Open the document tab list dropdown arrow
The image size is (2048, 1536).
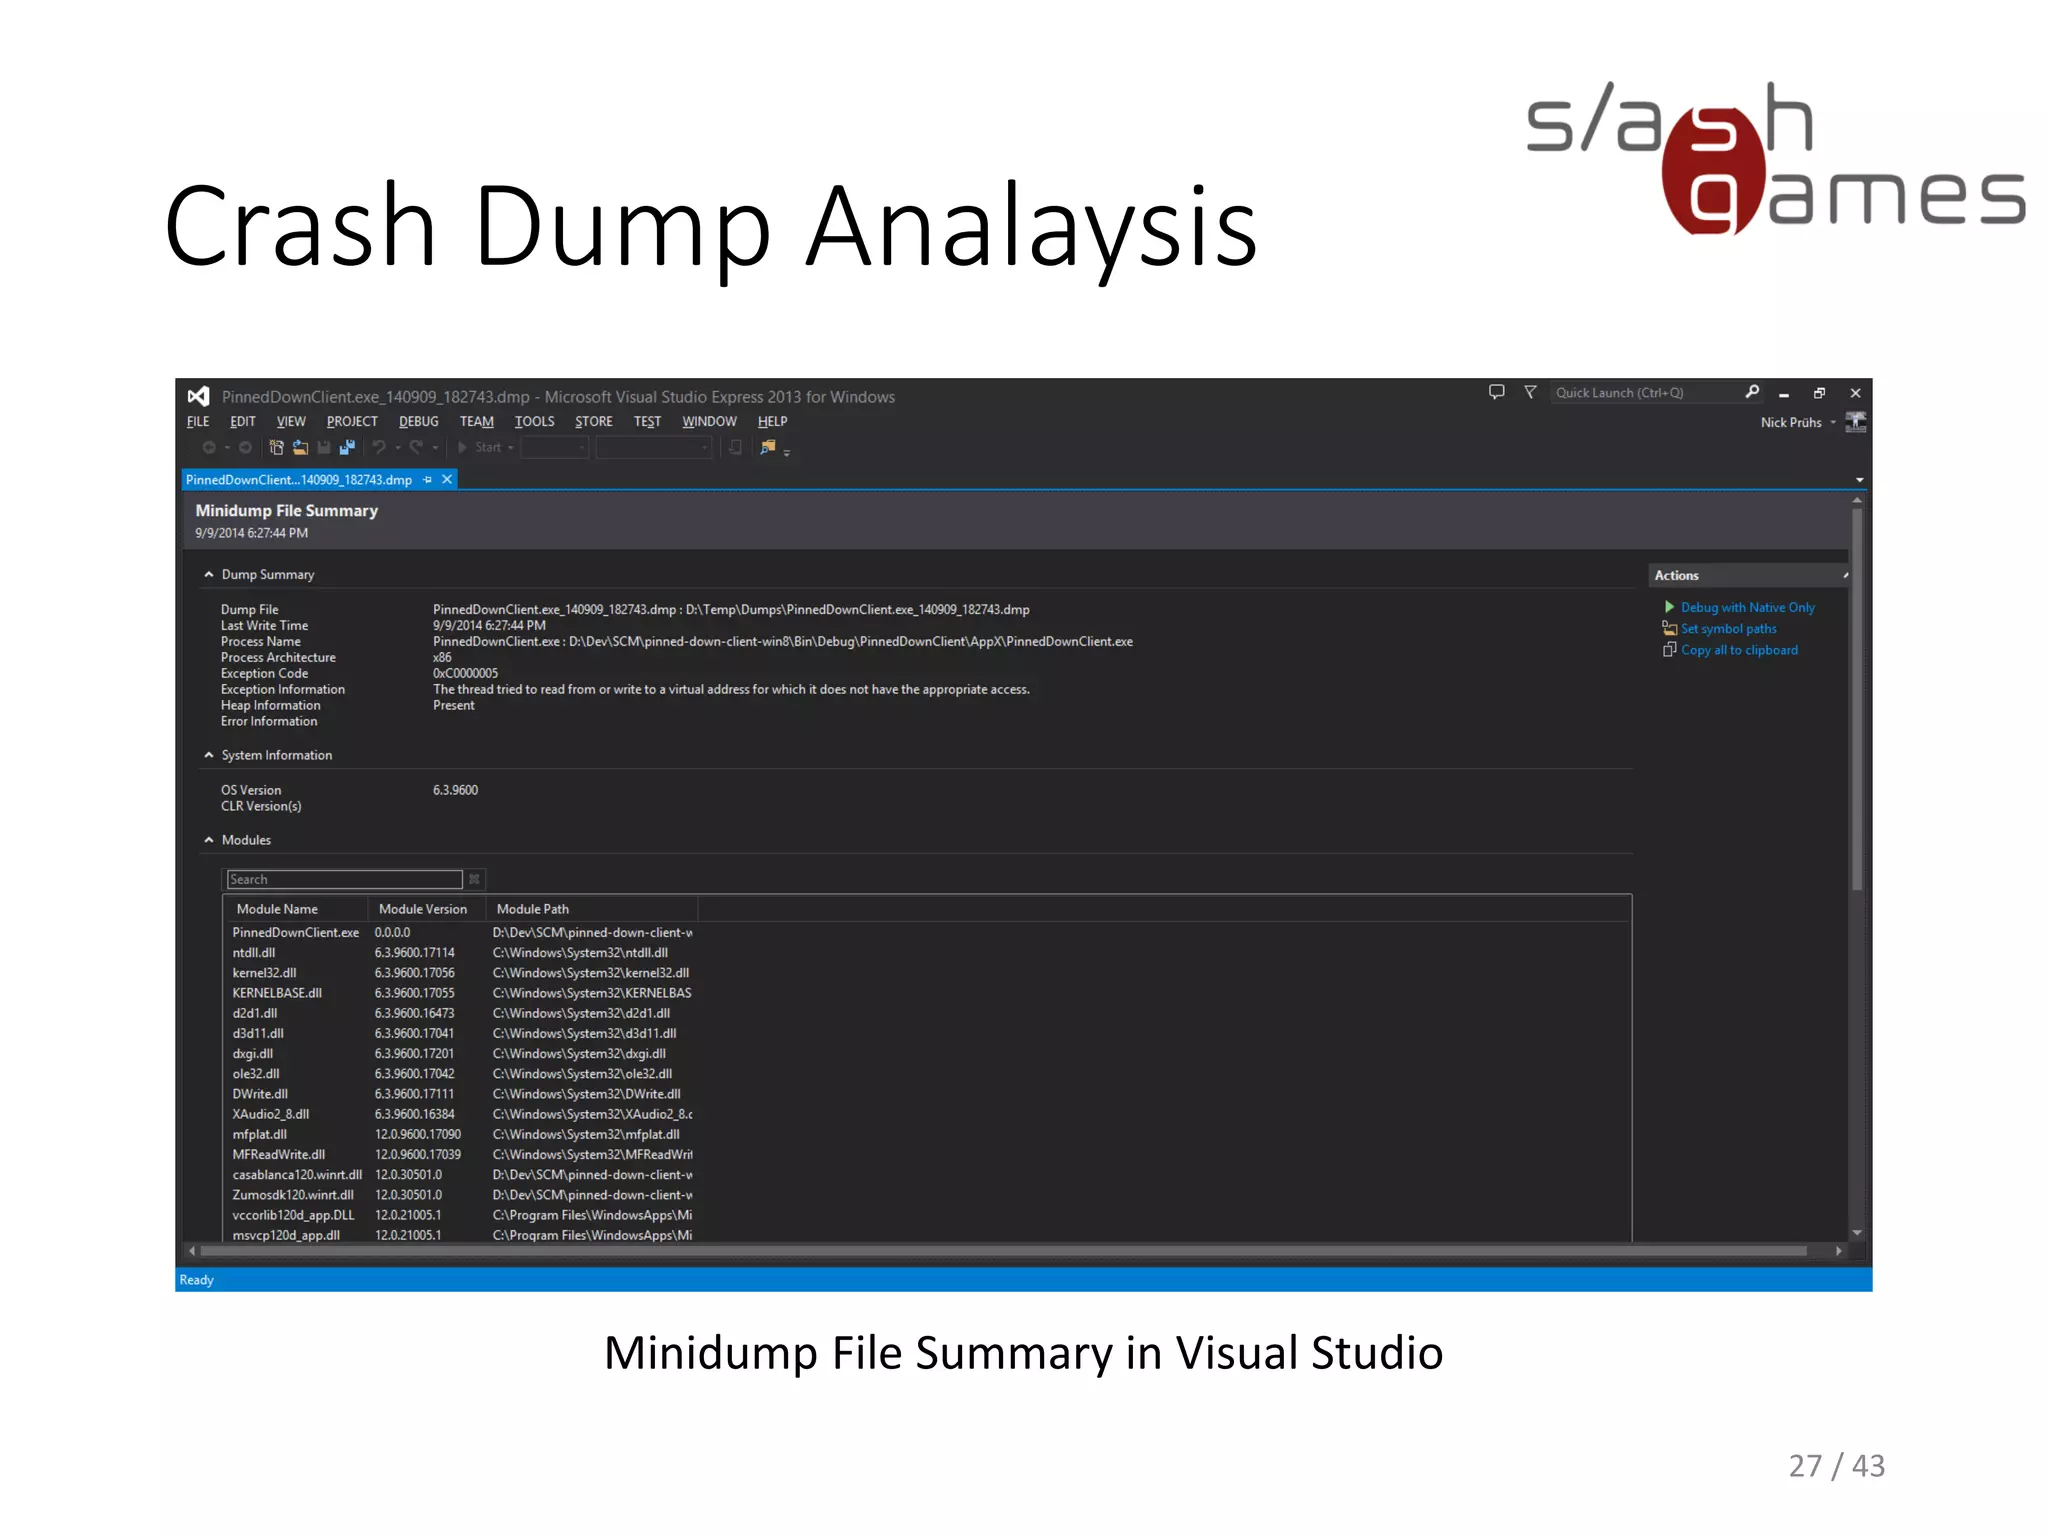point(1859,480)
